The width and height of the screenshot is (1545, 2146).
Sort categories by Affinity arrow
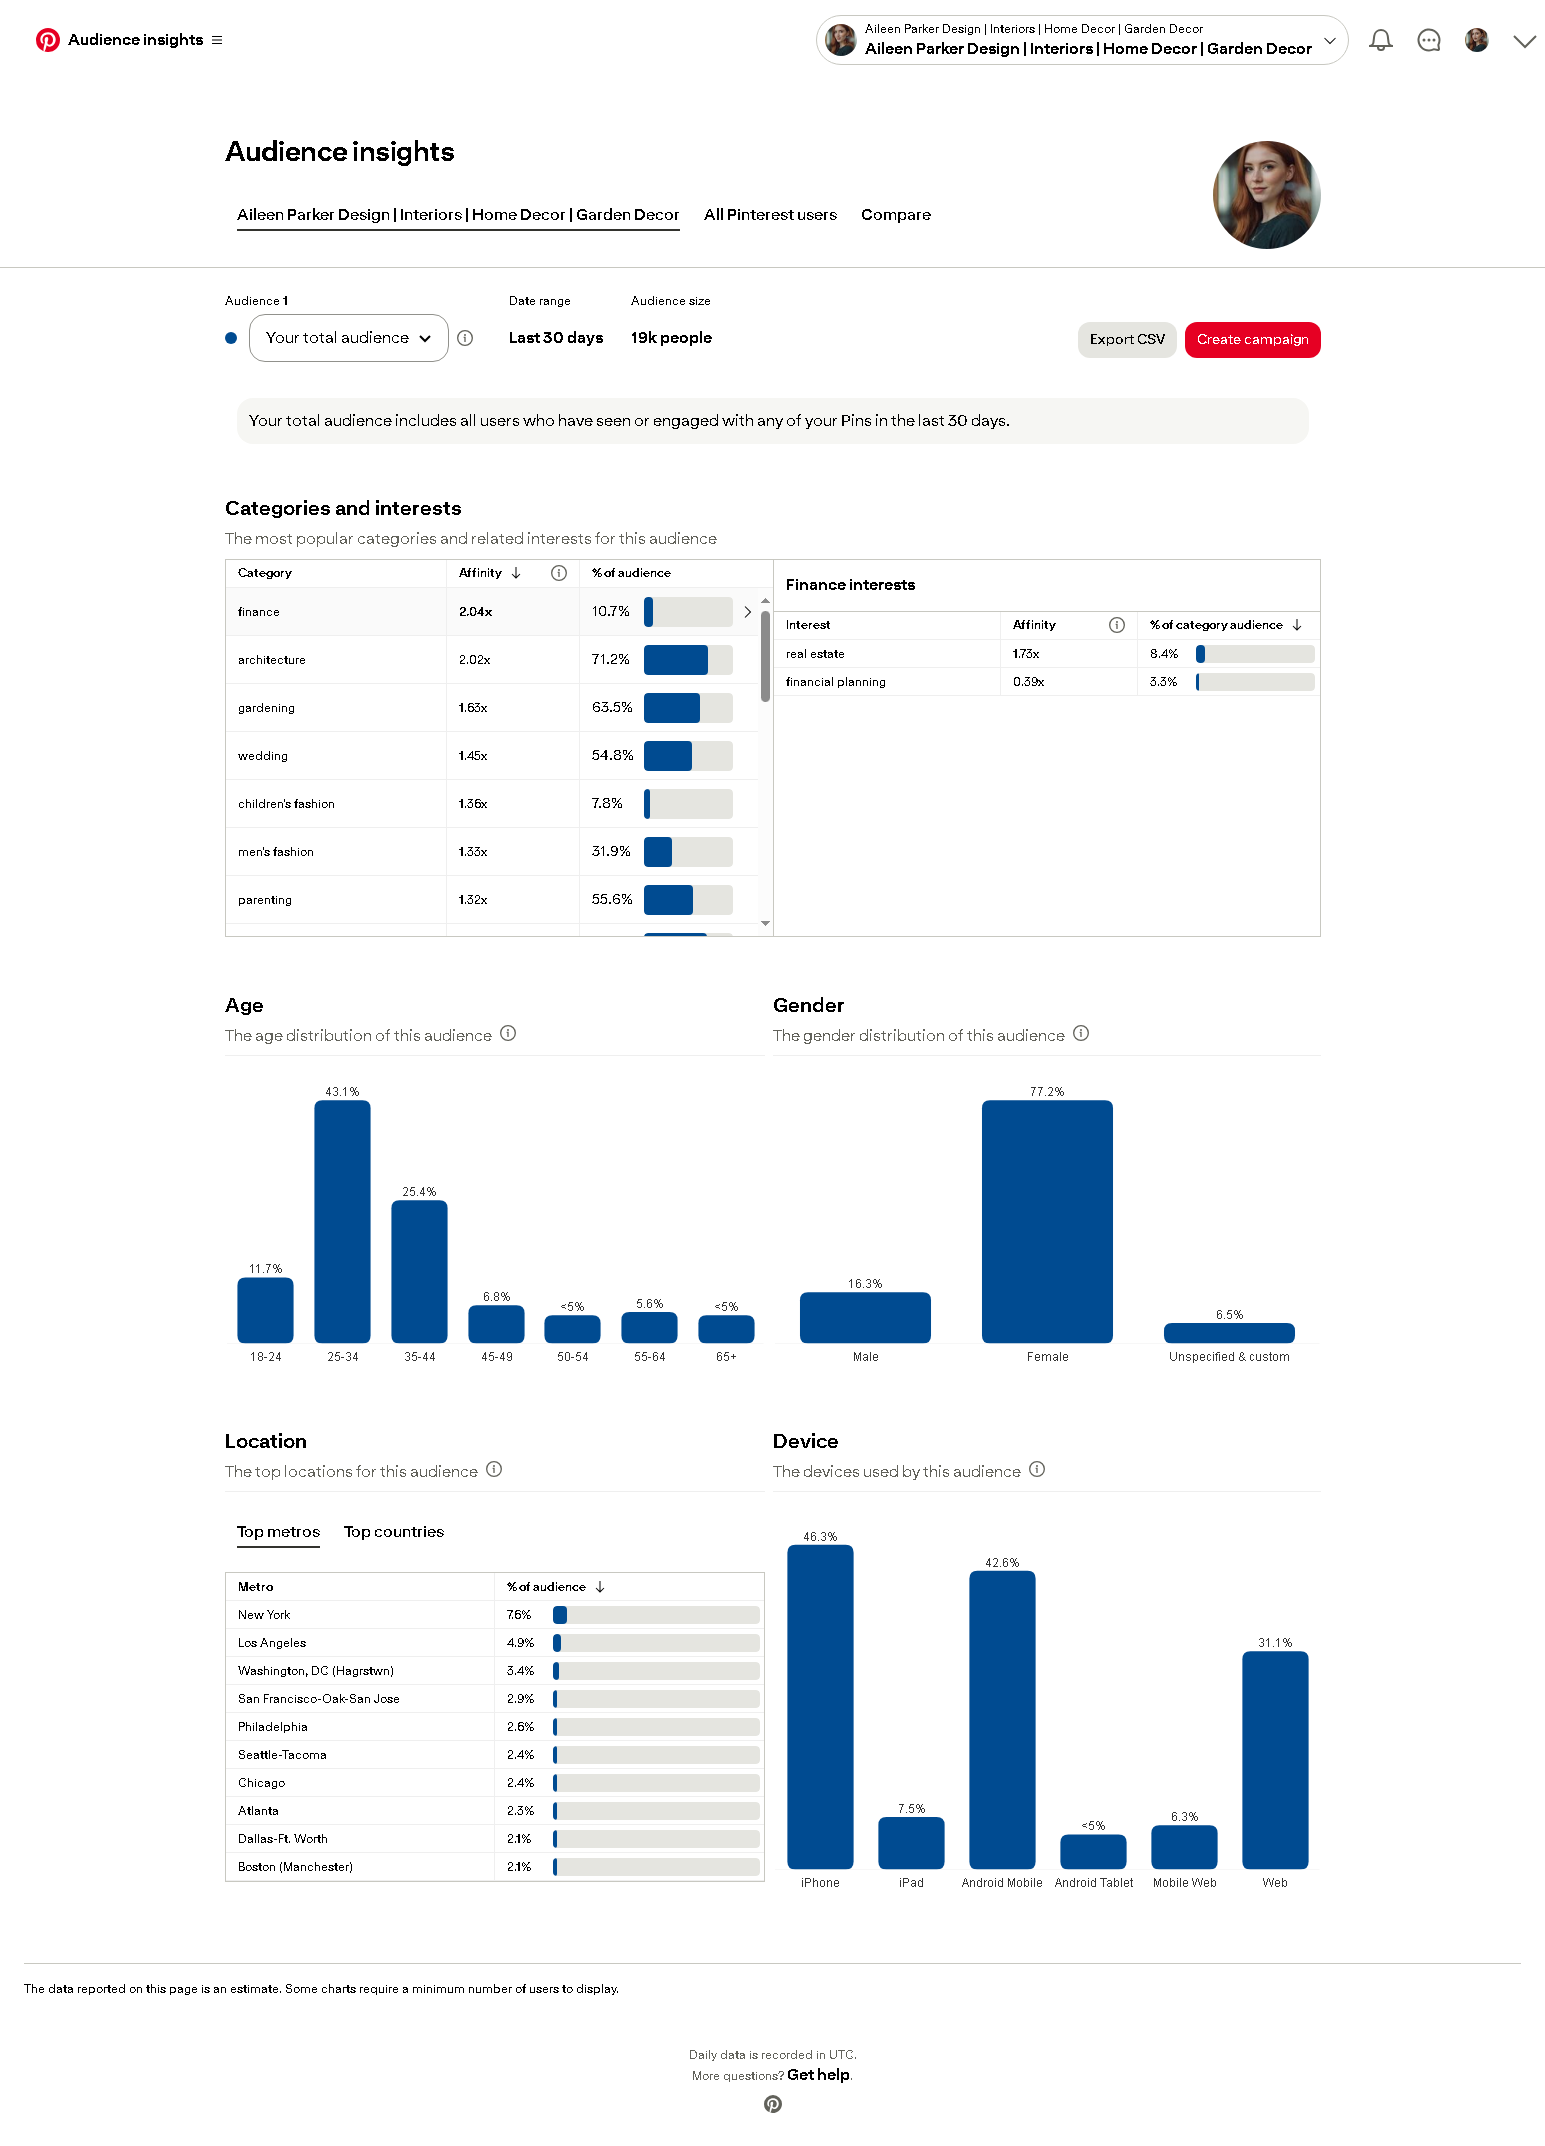[516, 573]
